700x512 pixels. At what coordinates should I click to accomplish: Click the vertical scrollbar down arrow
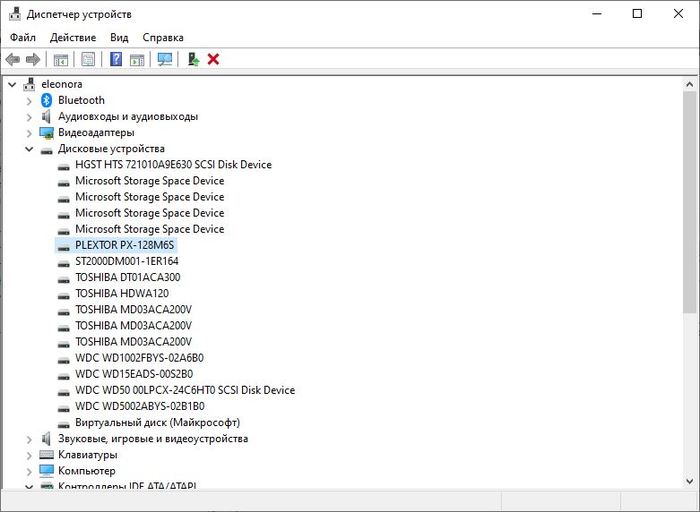tap(690, 481)
